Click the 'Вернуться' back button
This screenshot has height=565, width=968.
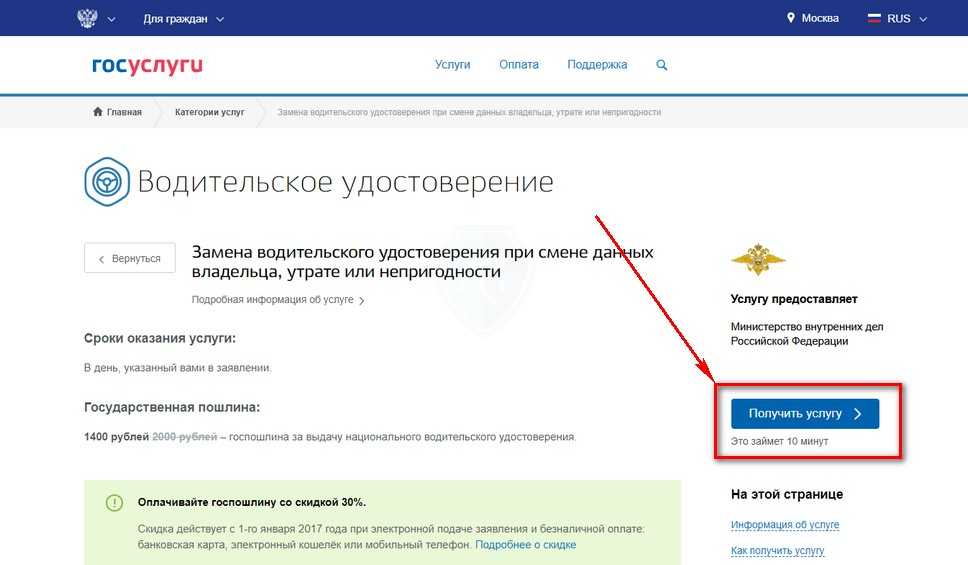130,258
